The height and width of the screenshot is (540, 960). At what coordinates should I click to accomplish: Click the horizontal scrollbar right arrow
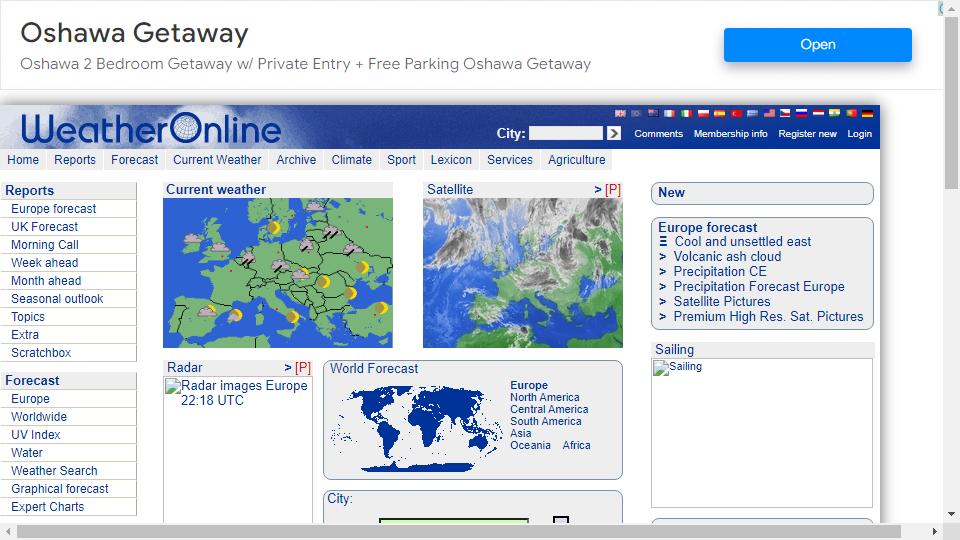(x=935, y=531)
